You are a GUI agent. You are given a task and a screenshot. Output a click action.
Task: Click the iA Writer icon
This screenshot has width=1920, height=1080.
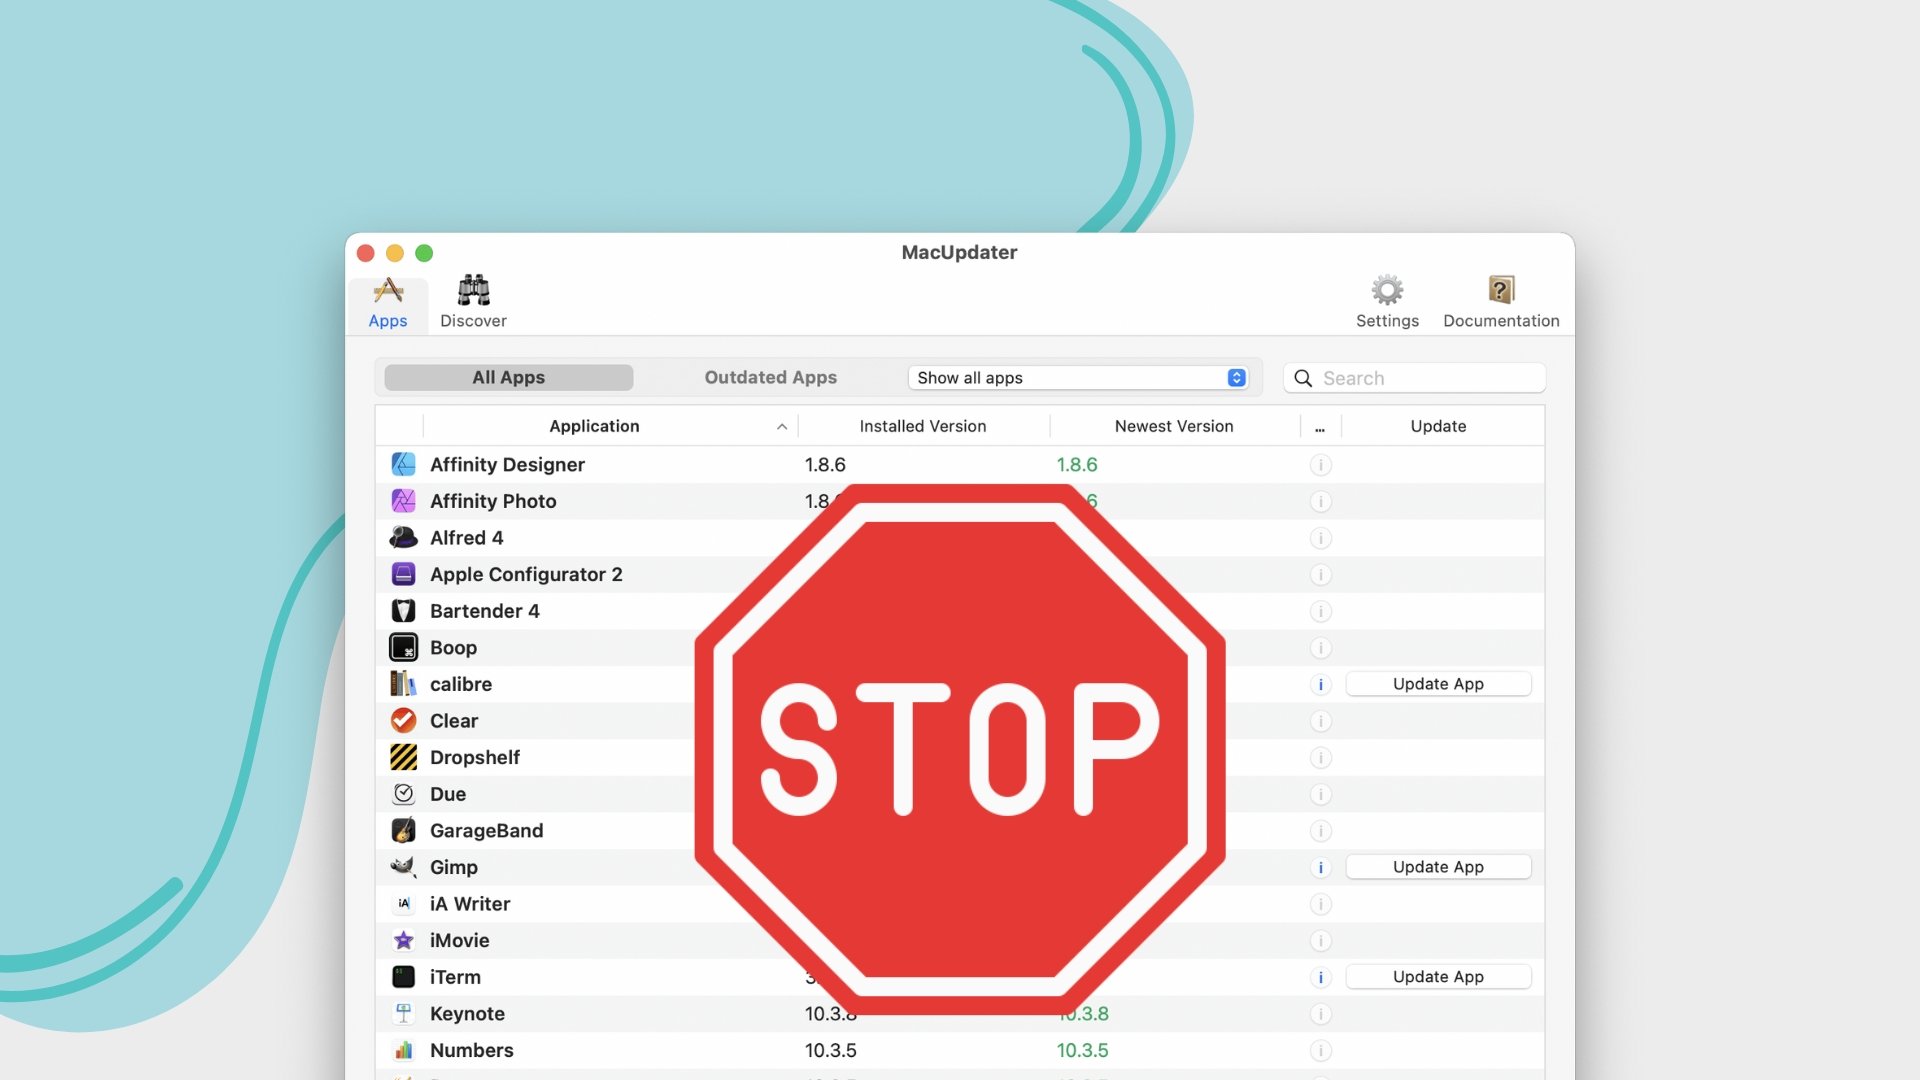(x=403, y=904)
